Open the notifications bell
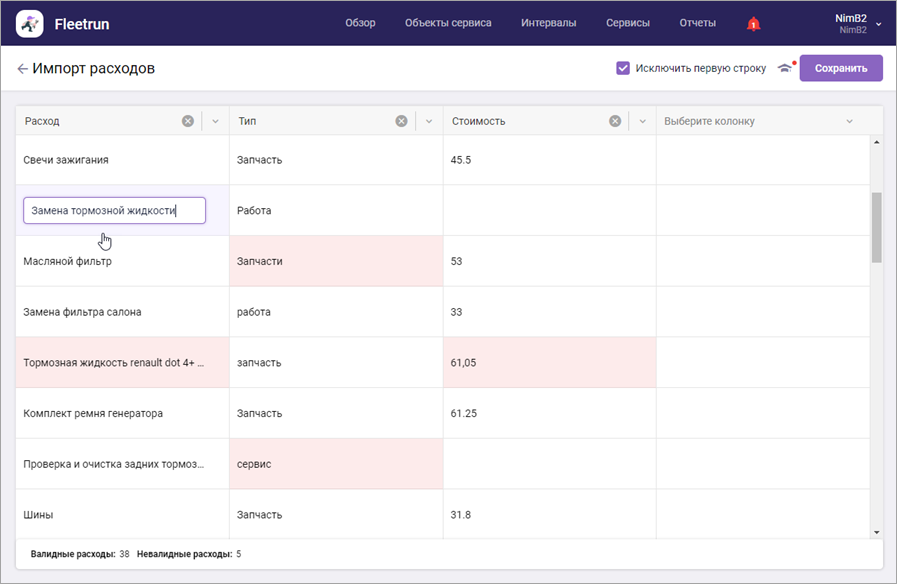Screen dimensions: 897x584 [753, 24]
